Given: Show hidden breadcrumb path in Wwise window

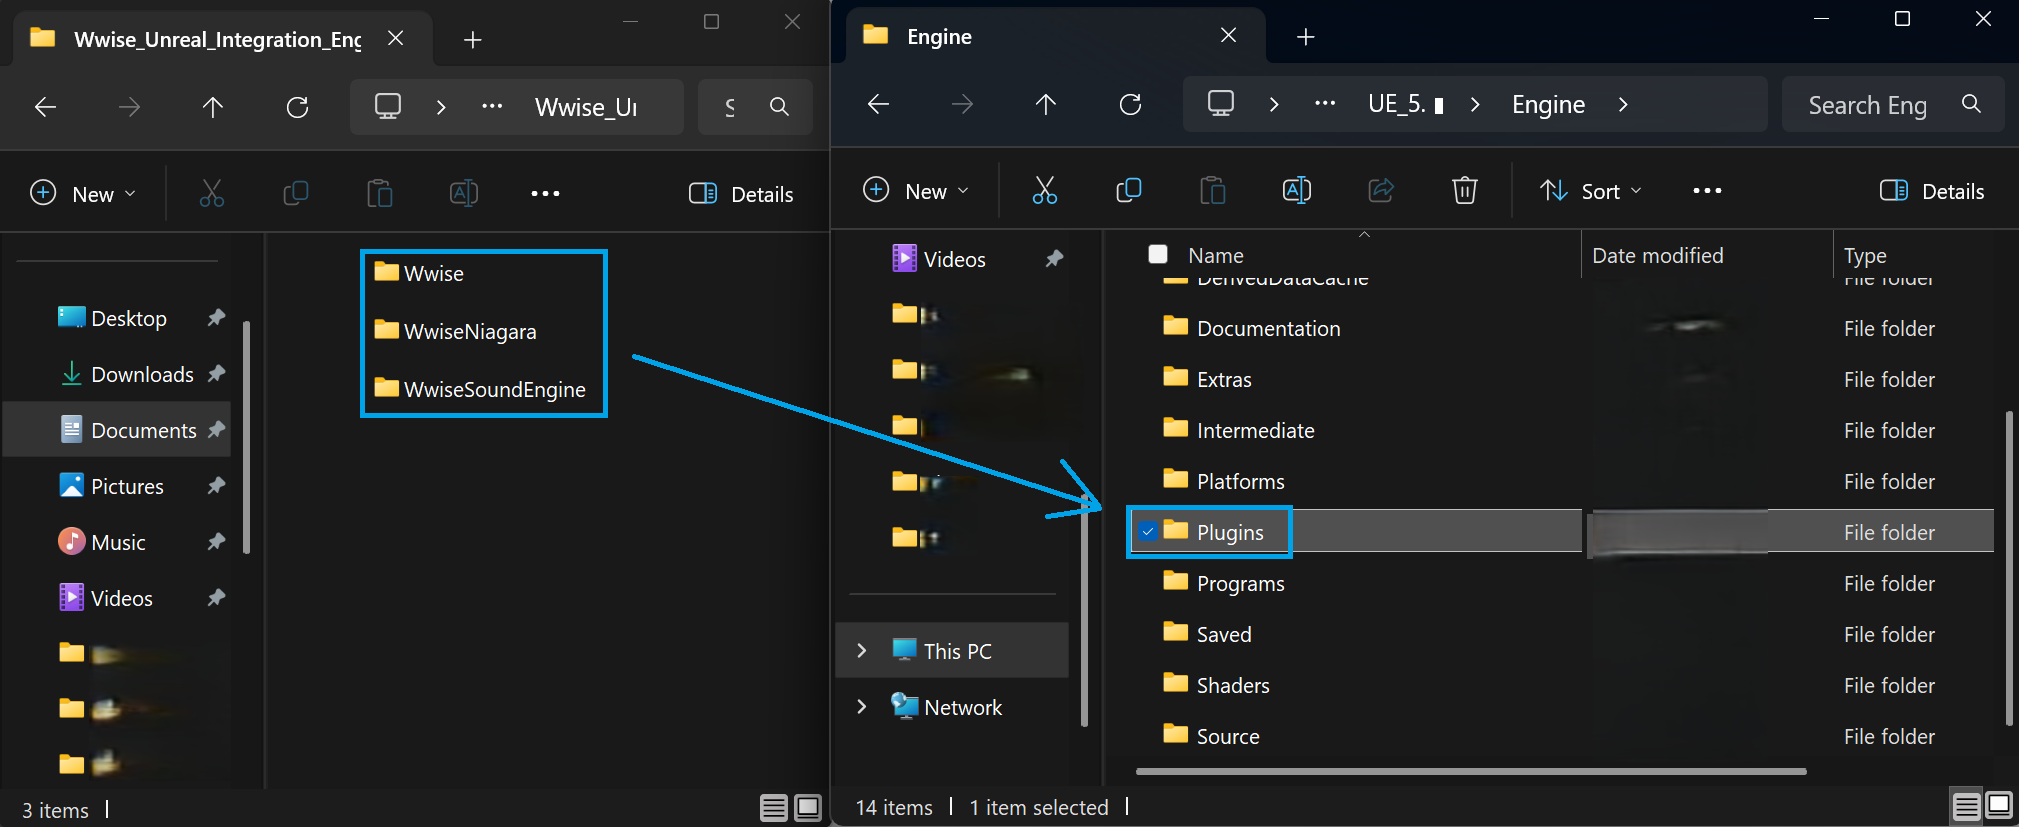Looking at the screenshot, I should 492,107.
